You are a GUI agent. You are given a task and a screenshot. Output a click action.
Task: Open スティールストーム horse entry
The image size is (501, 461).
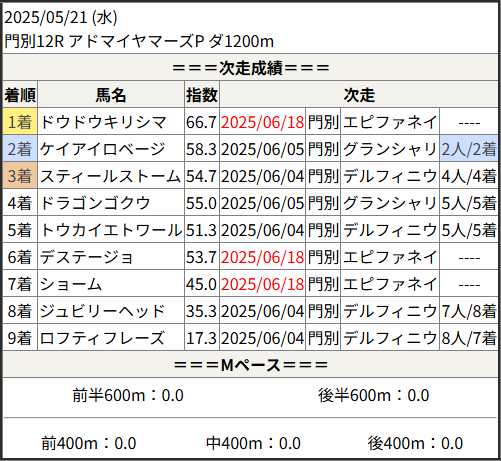pos(110,176)
